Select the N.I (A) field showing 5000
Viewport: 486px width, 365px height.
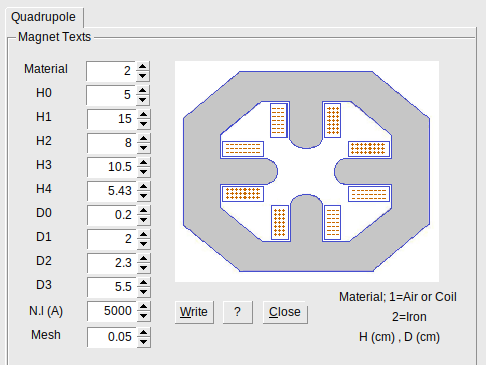coord(112,311)
